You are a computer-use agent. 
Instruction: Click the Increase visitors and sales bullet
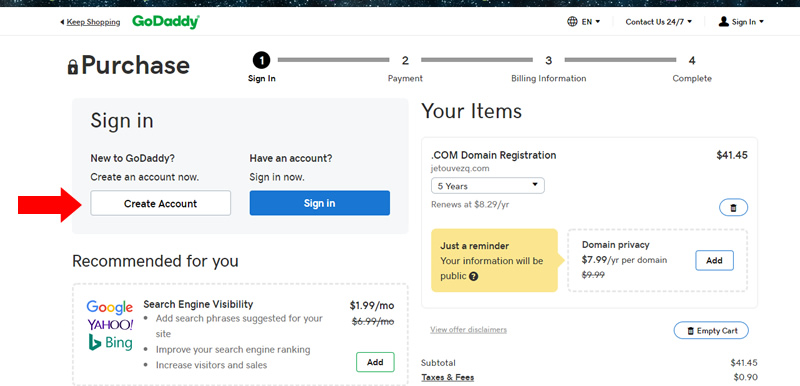click(211, 365)
